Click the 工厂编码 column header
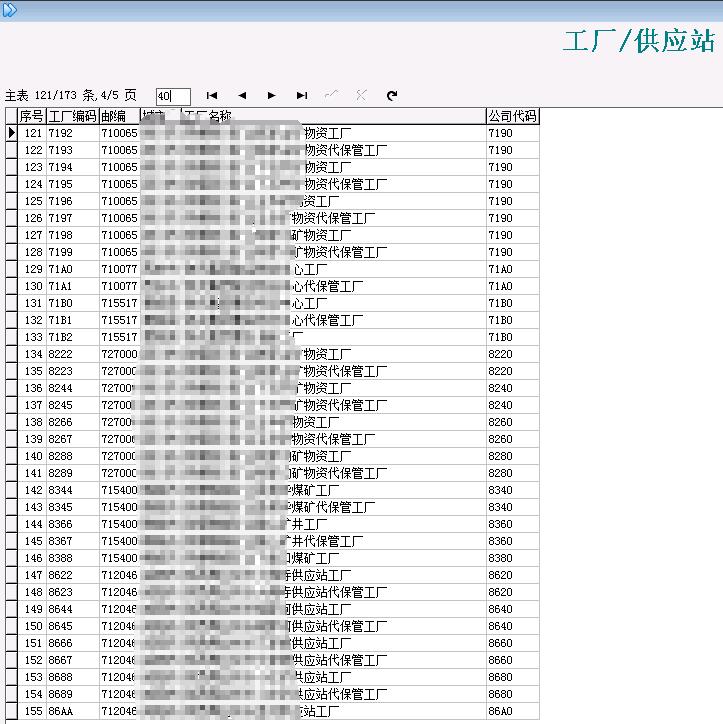 [x=72, y=116]
